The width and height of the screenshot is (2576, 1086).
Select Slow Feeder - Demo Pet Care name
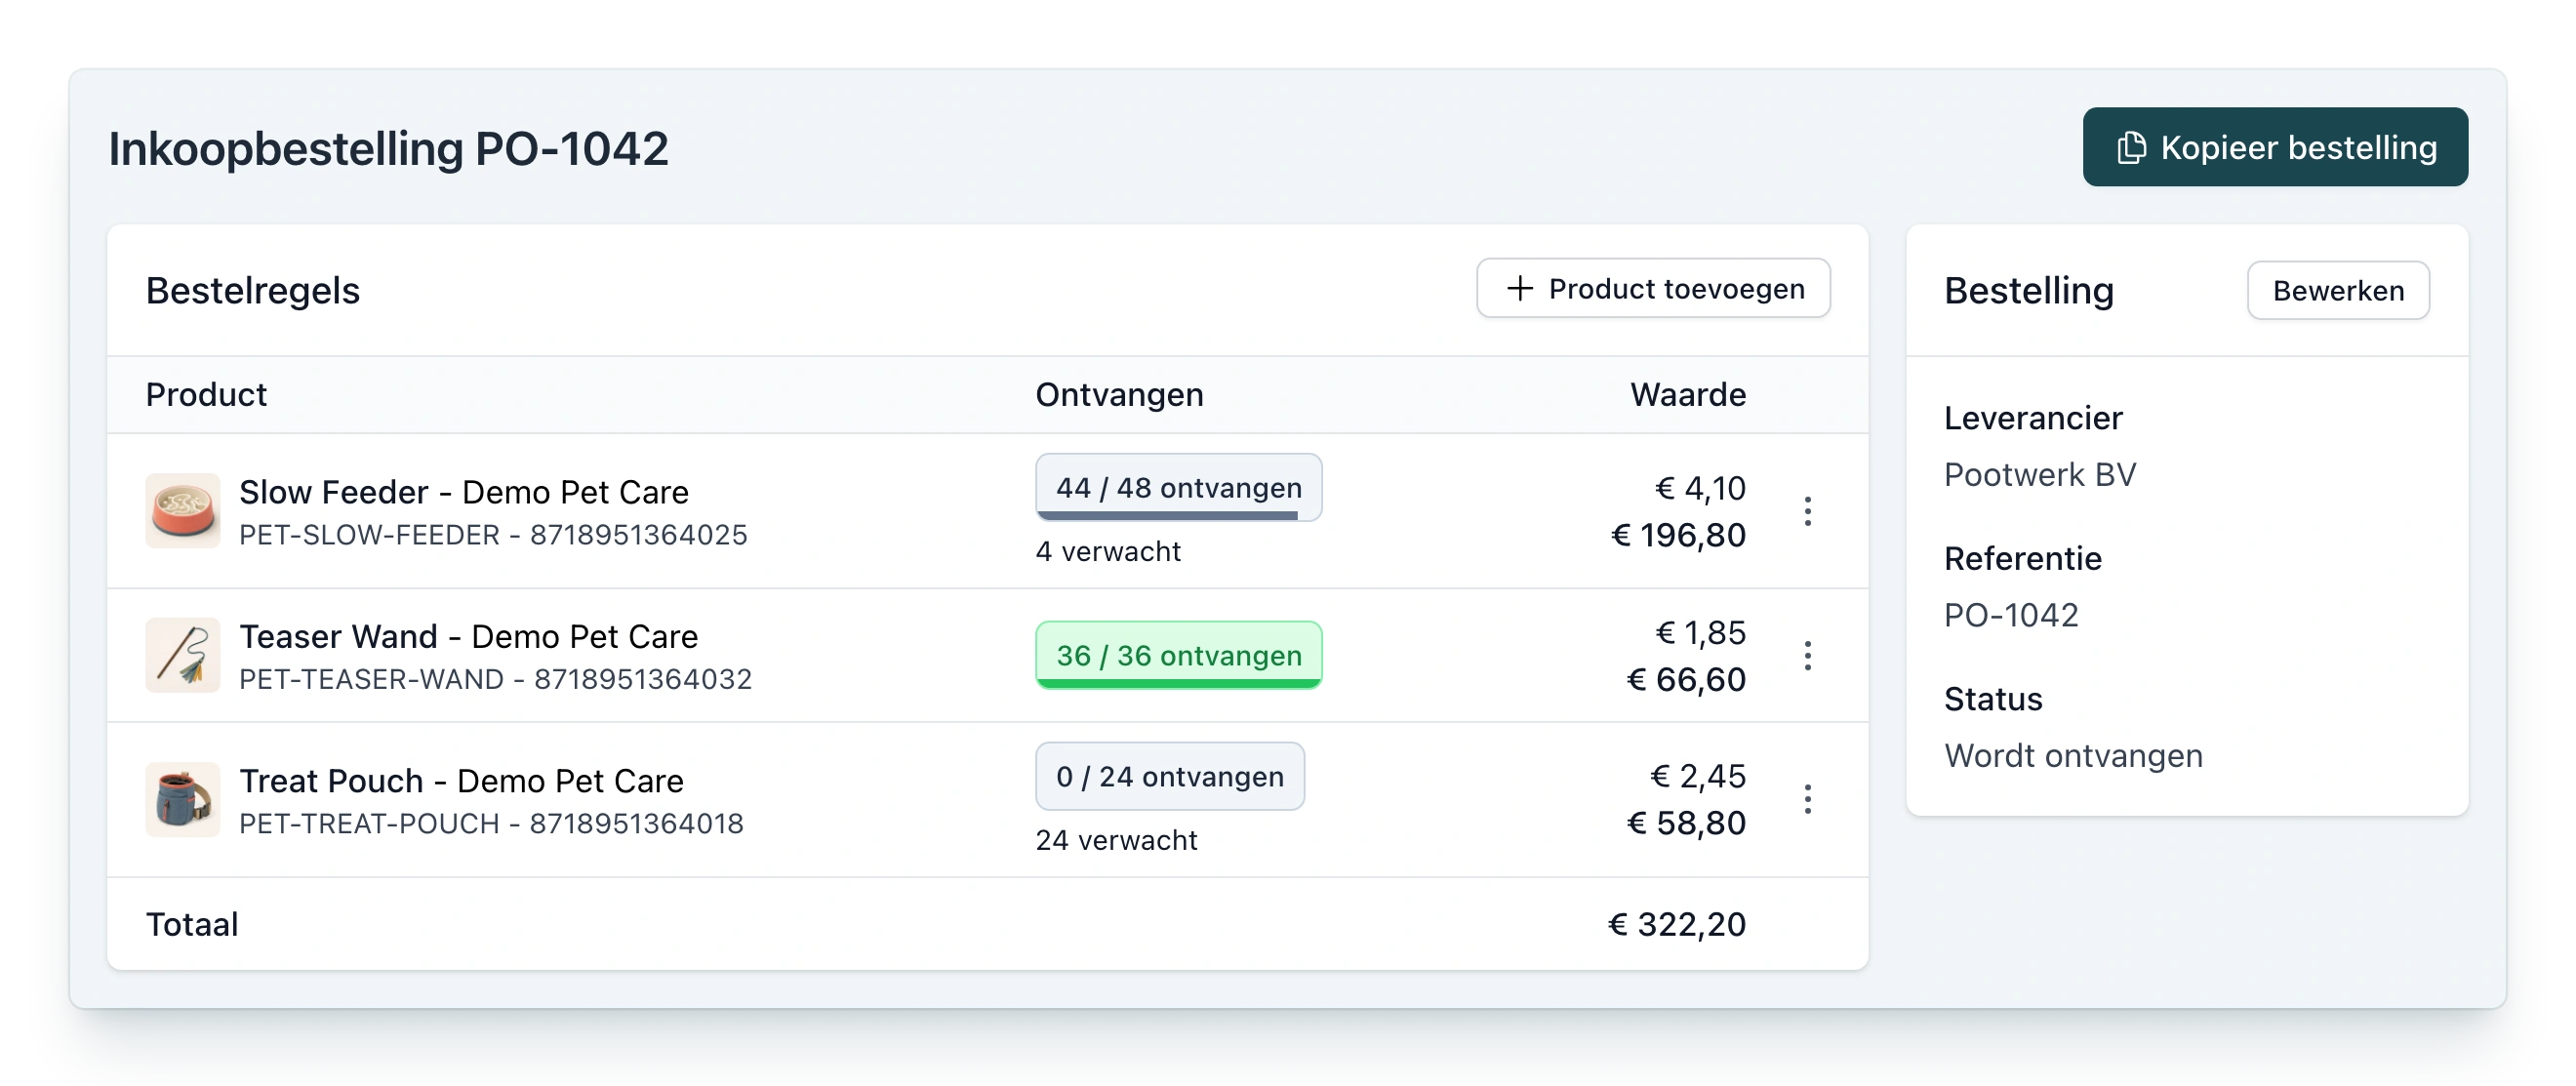point(464,492)
